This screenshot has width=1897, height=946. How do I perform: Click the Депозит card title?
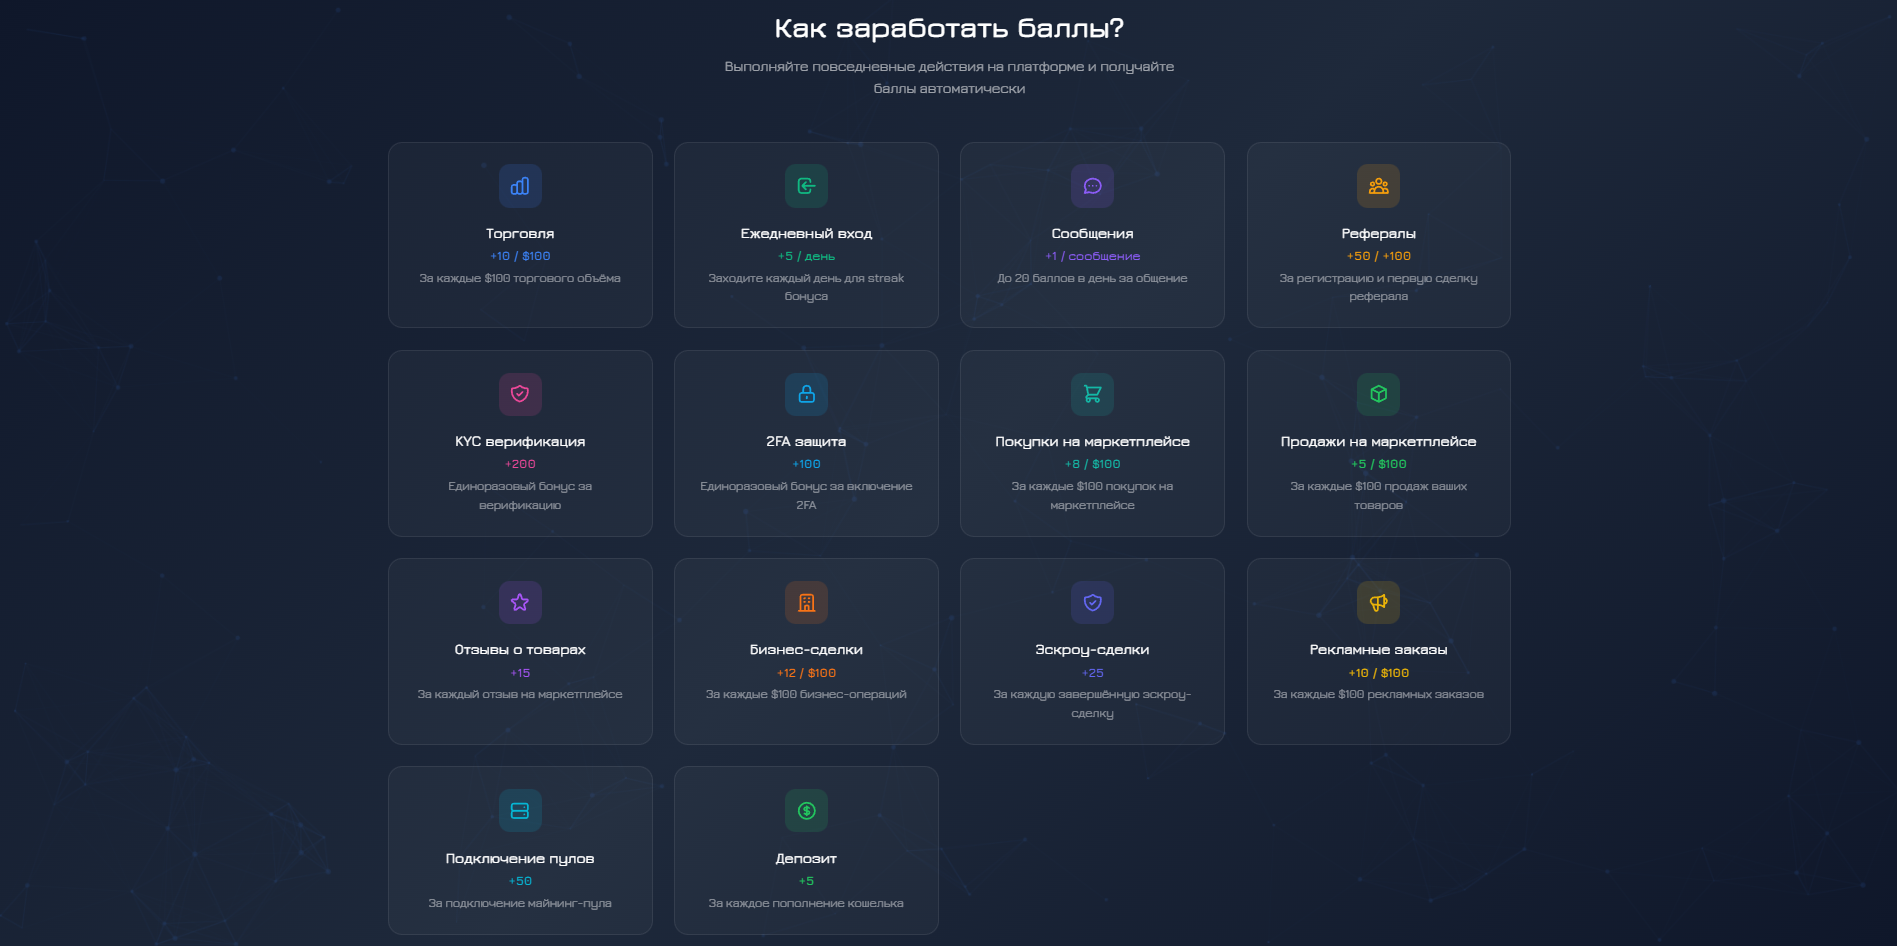pyautogui.click(x=806, y=858)
